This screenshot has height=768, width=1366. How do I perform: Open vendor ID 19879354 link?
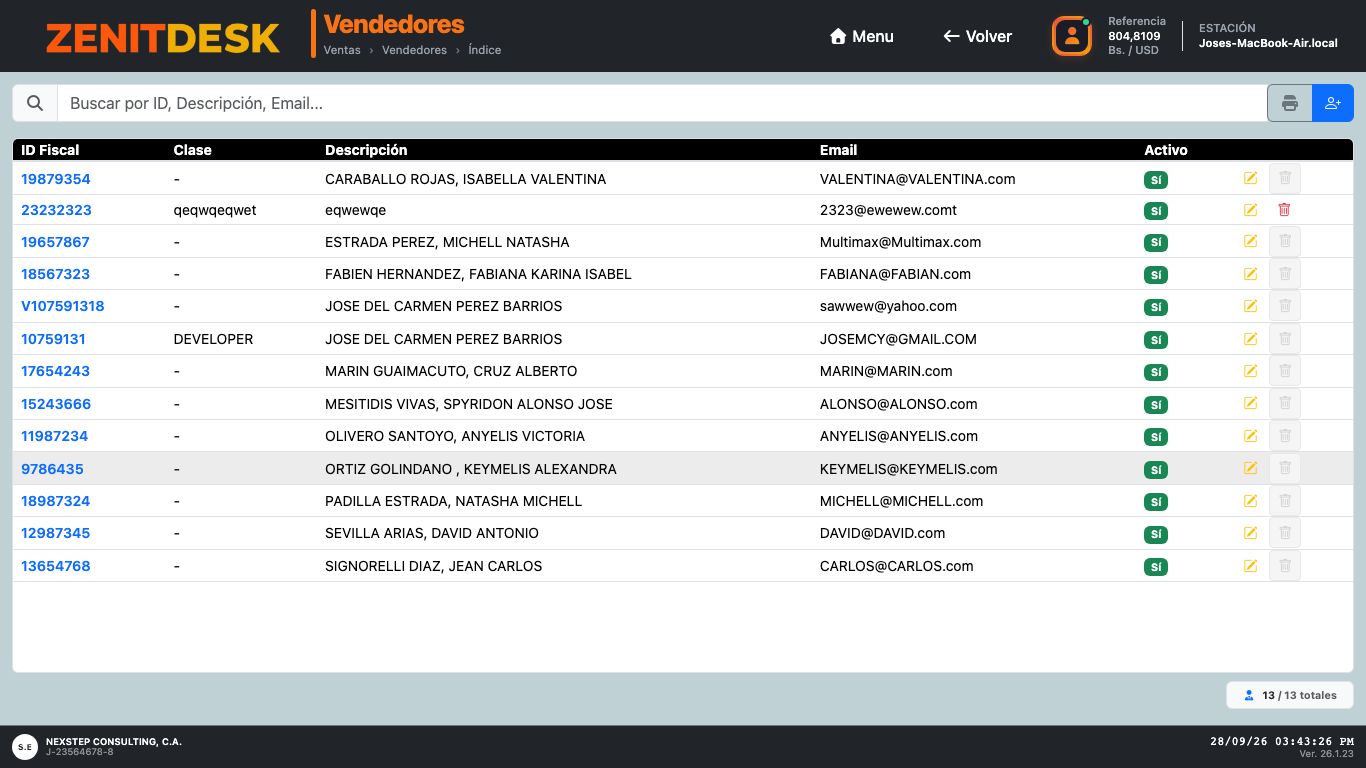coord(56,179)
